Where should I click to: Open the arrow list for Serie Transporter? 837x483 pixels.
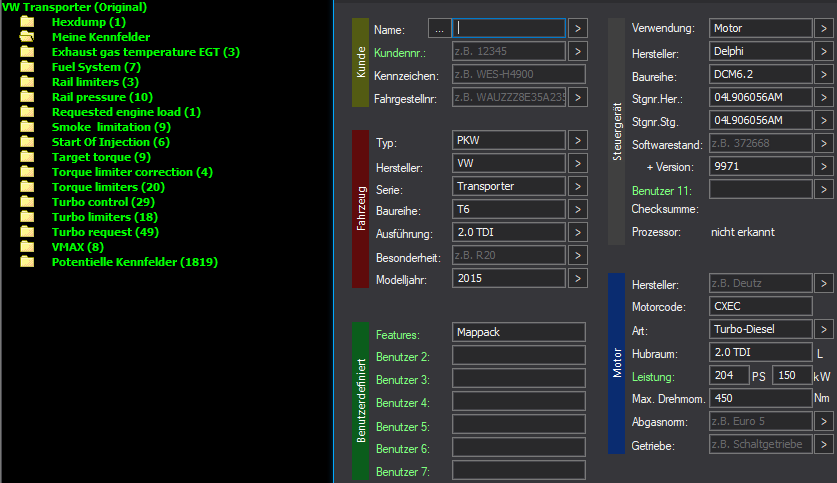pyautogui.click(x=578, y=186)
